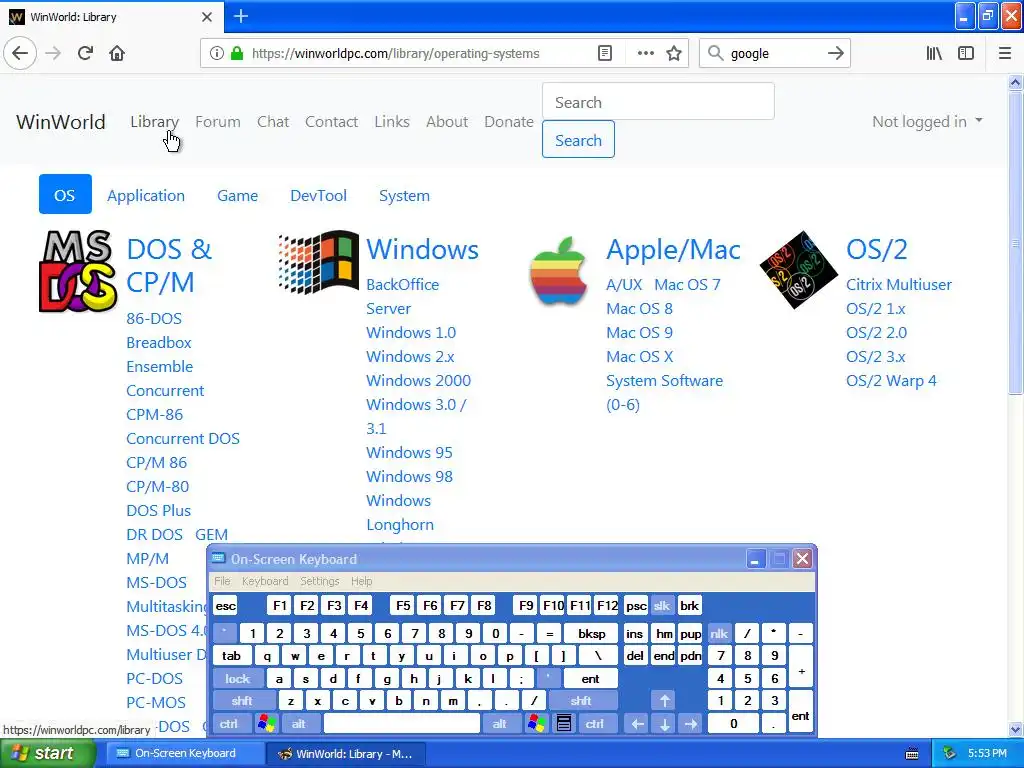Click the MS-DOS logo image
The width and height of the screenshot is (1024, 768).
click(x=78, y=271)
